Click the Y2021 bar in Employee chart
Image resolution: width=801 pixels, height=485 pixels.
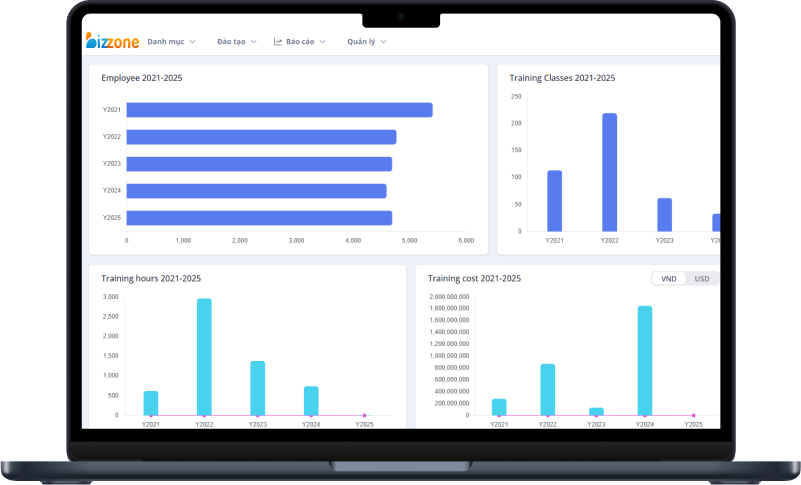(279, 110)
